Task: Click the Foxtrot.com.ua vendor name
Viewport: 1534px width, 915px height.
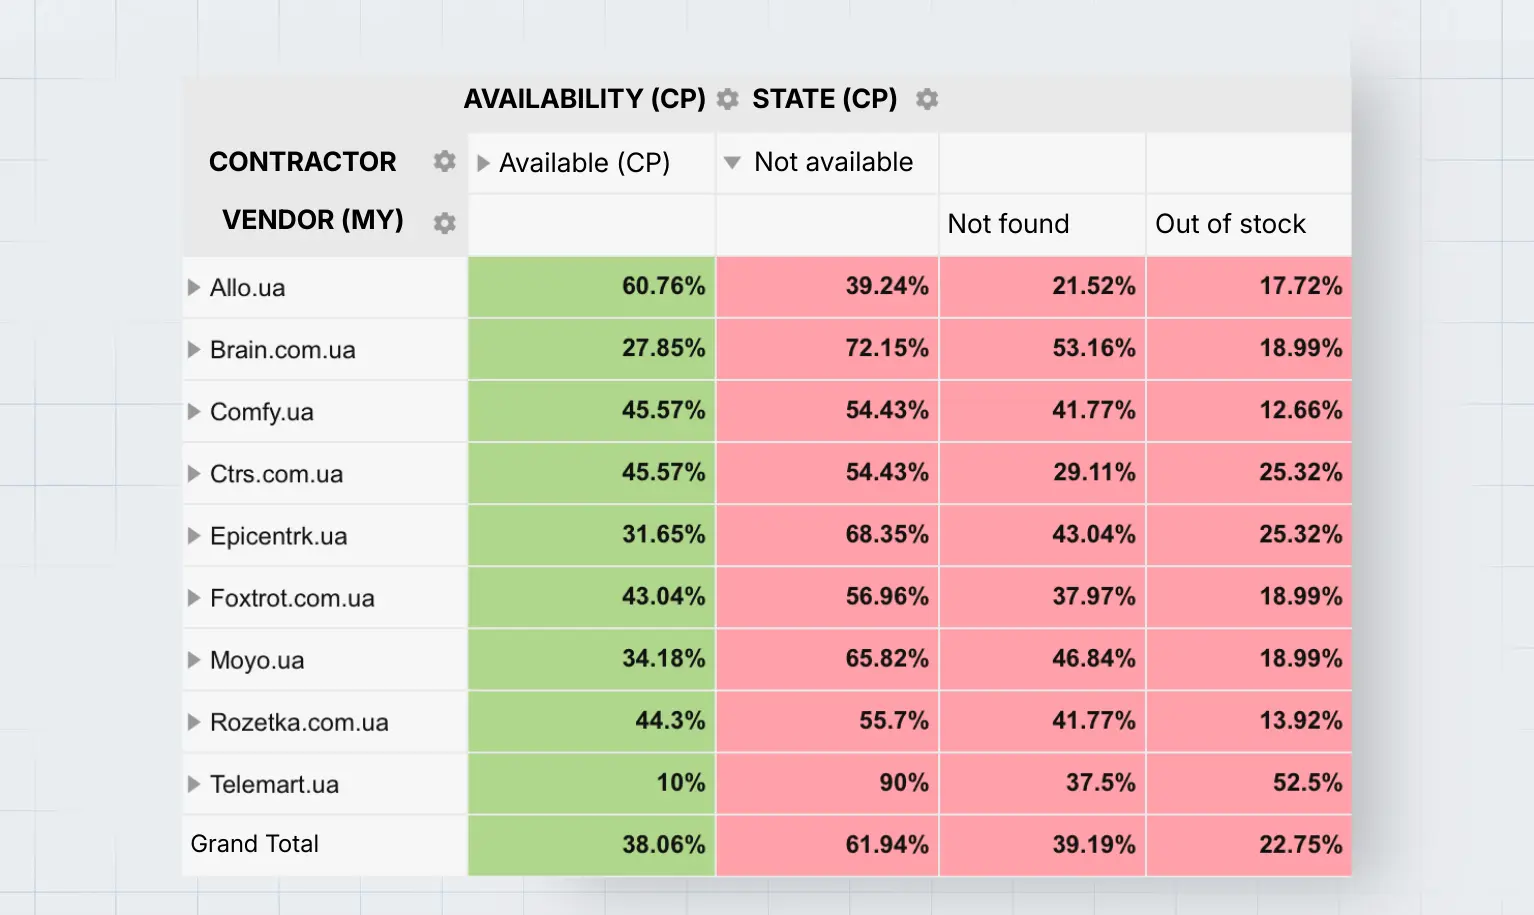Action: click(x=292, y=597)
